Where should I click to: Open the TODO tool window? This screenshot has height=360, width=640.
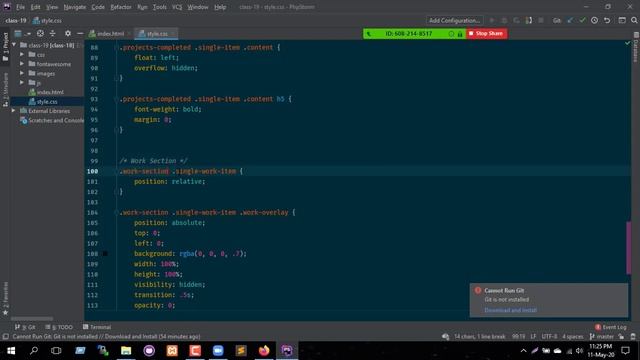pos(59,327)
